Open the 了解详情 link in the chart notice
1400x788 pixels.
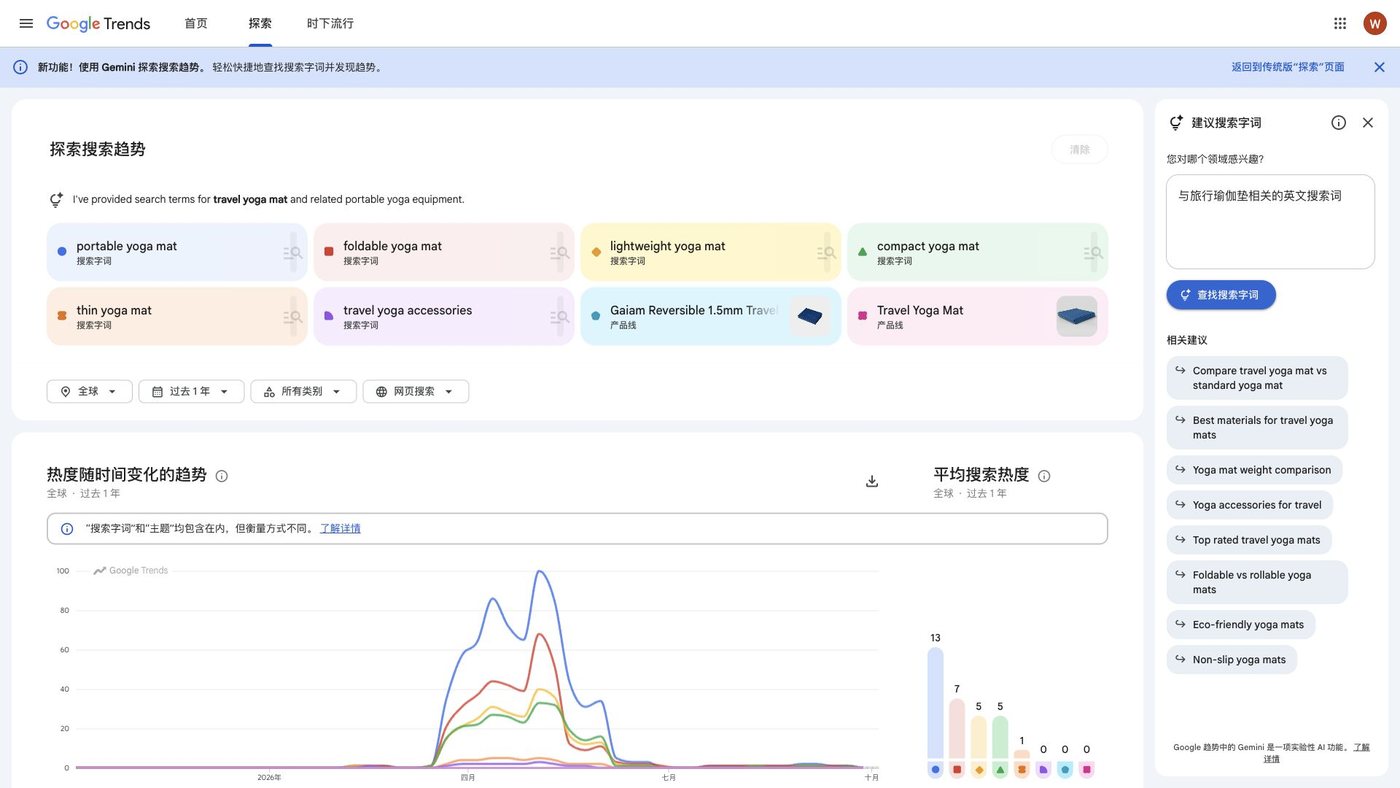pyautogui.click(x=340, y=529)
